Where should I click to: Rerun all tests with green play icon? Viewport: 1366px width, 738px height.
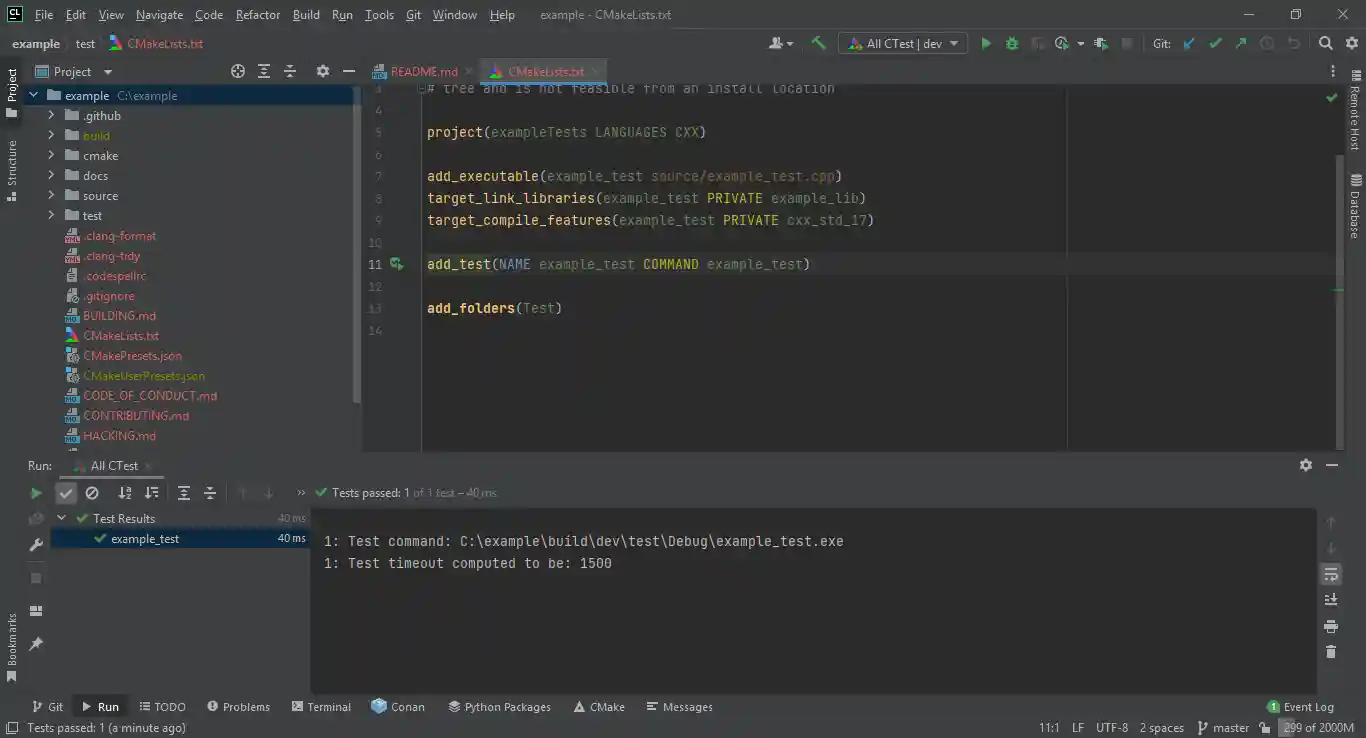(37, 492)
